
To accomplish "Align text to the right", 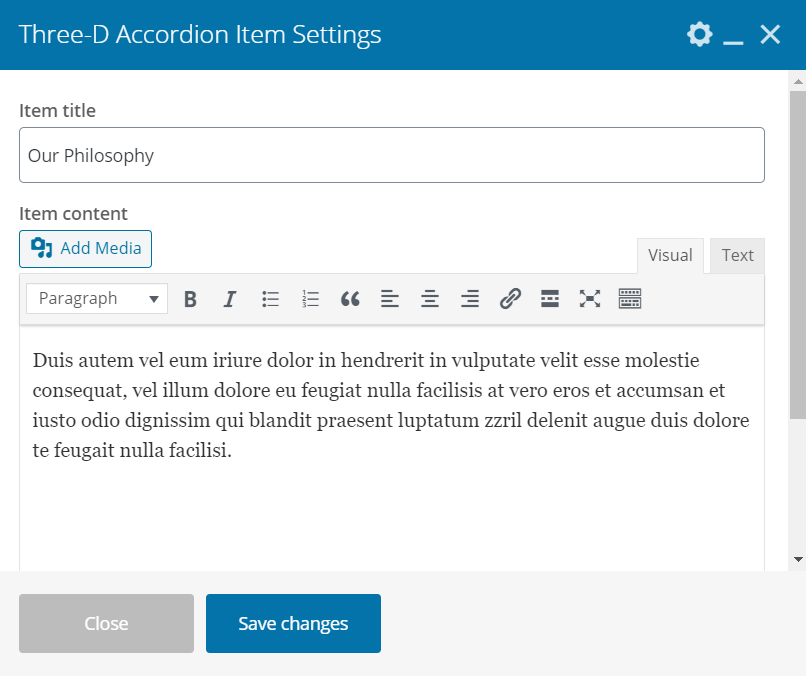I will click(x=470, y=298).
